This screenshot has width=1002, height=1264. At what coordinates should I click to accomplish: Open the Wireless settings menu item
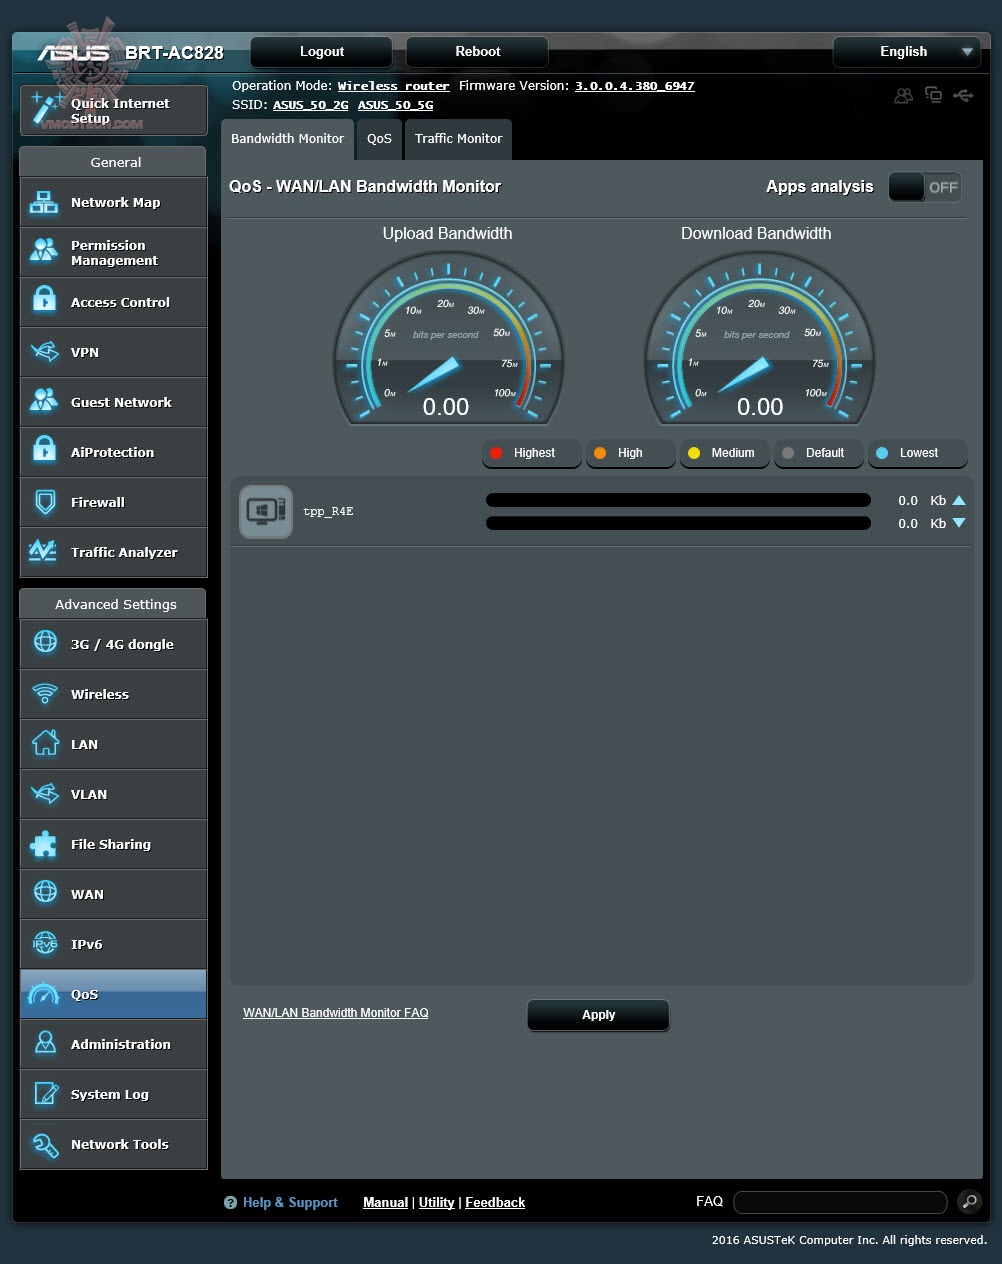point(113,694)
